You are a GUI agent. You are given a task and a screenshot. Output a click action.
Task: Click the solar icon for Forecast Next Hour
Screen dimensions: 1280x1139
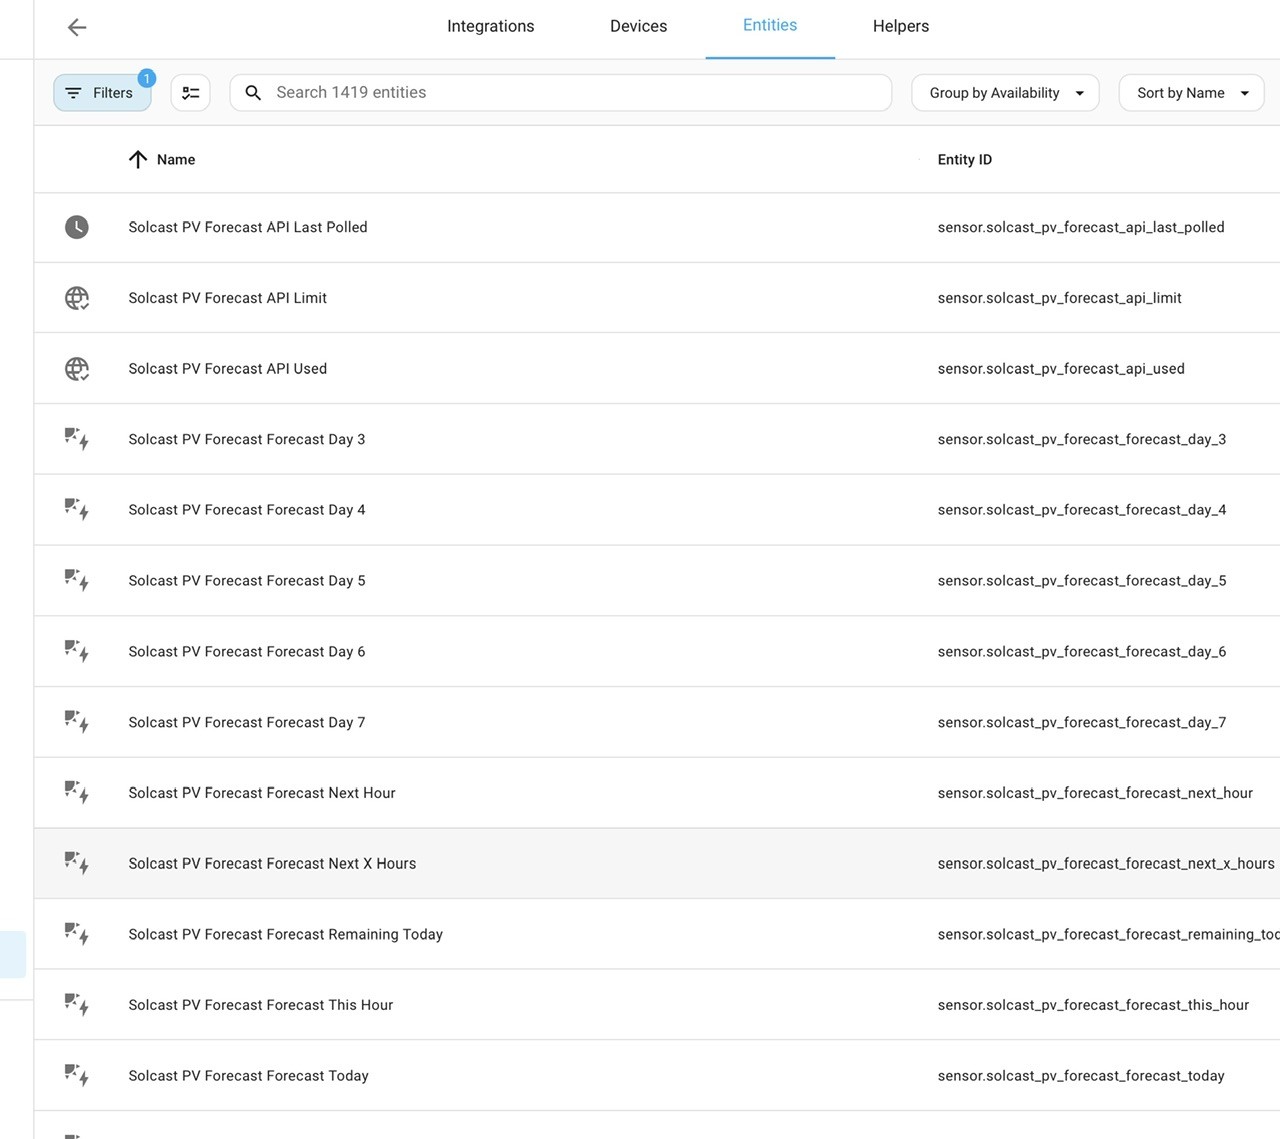coord(77,793)
